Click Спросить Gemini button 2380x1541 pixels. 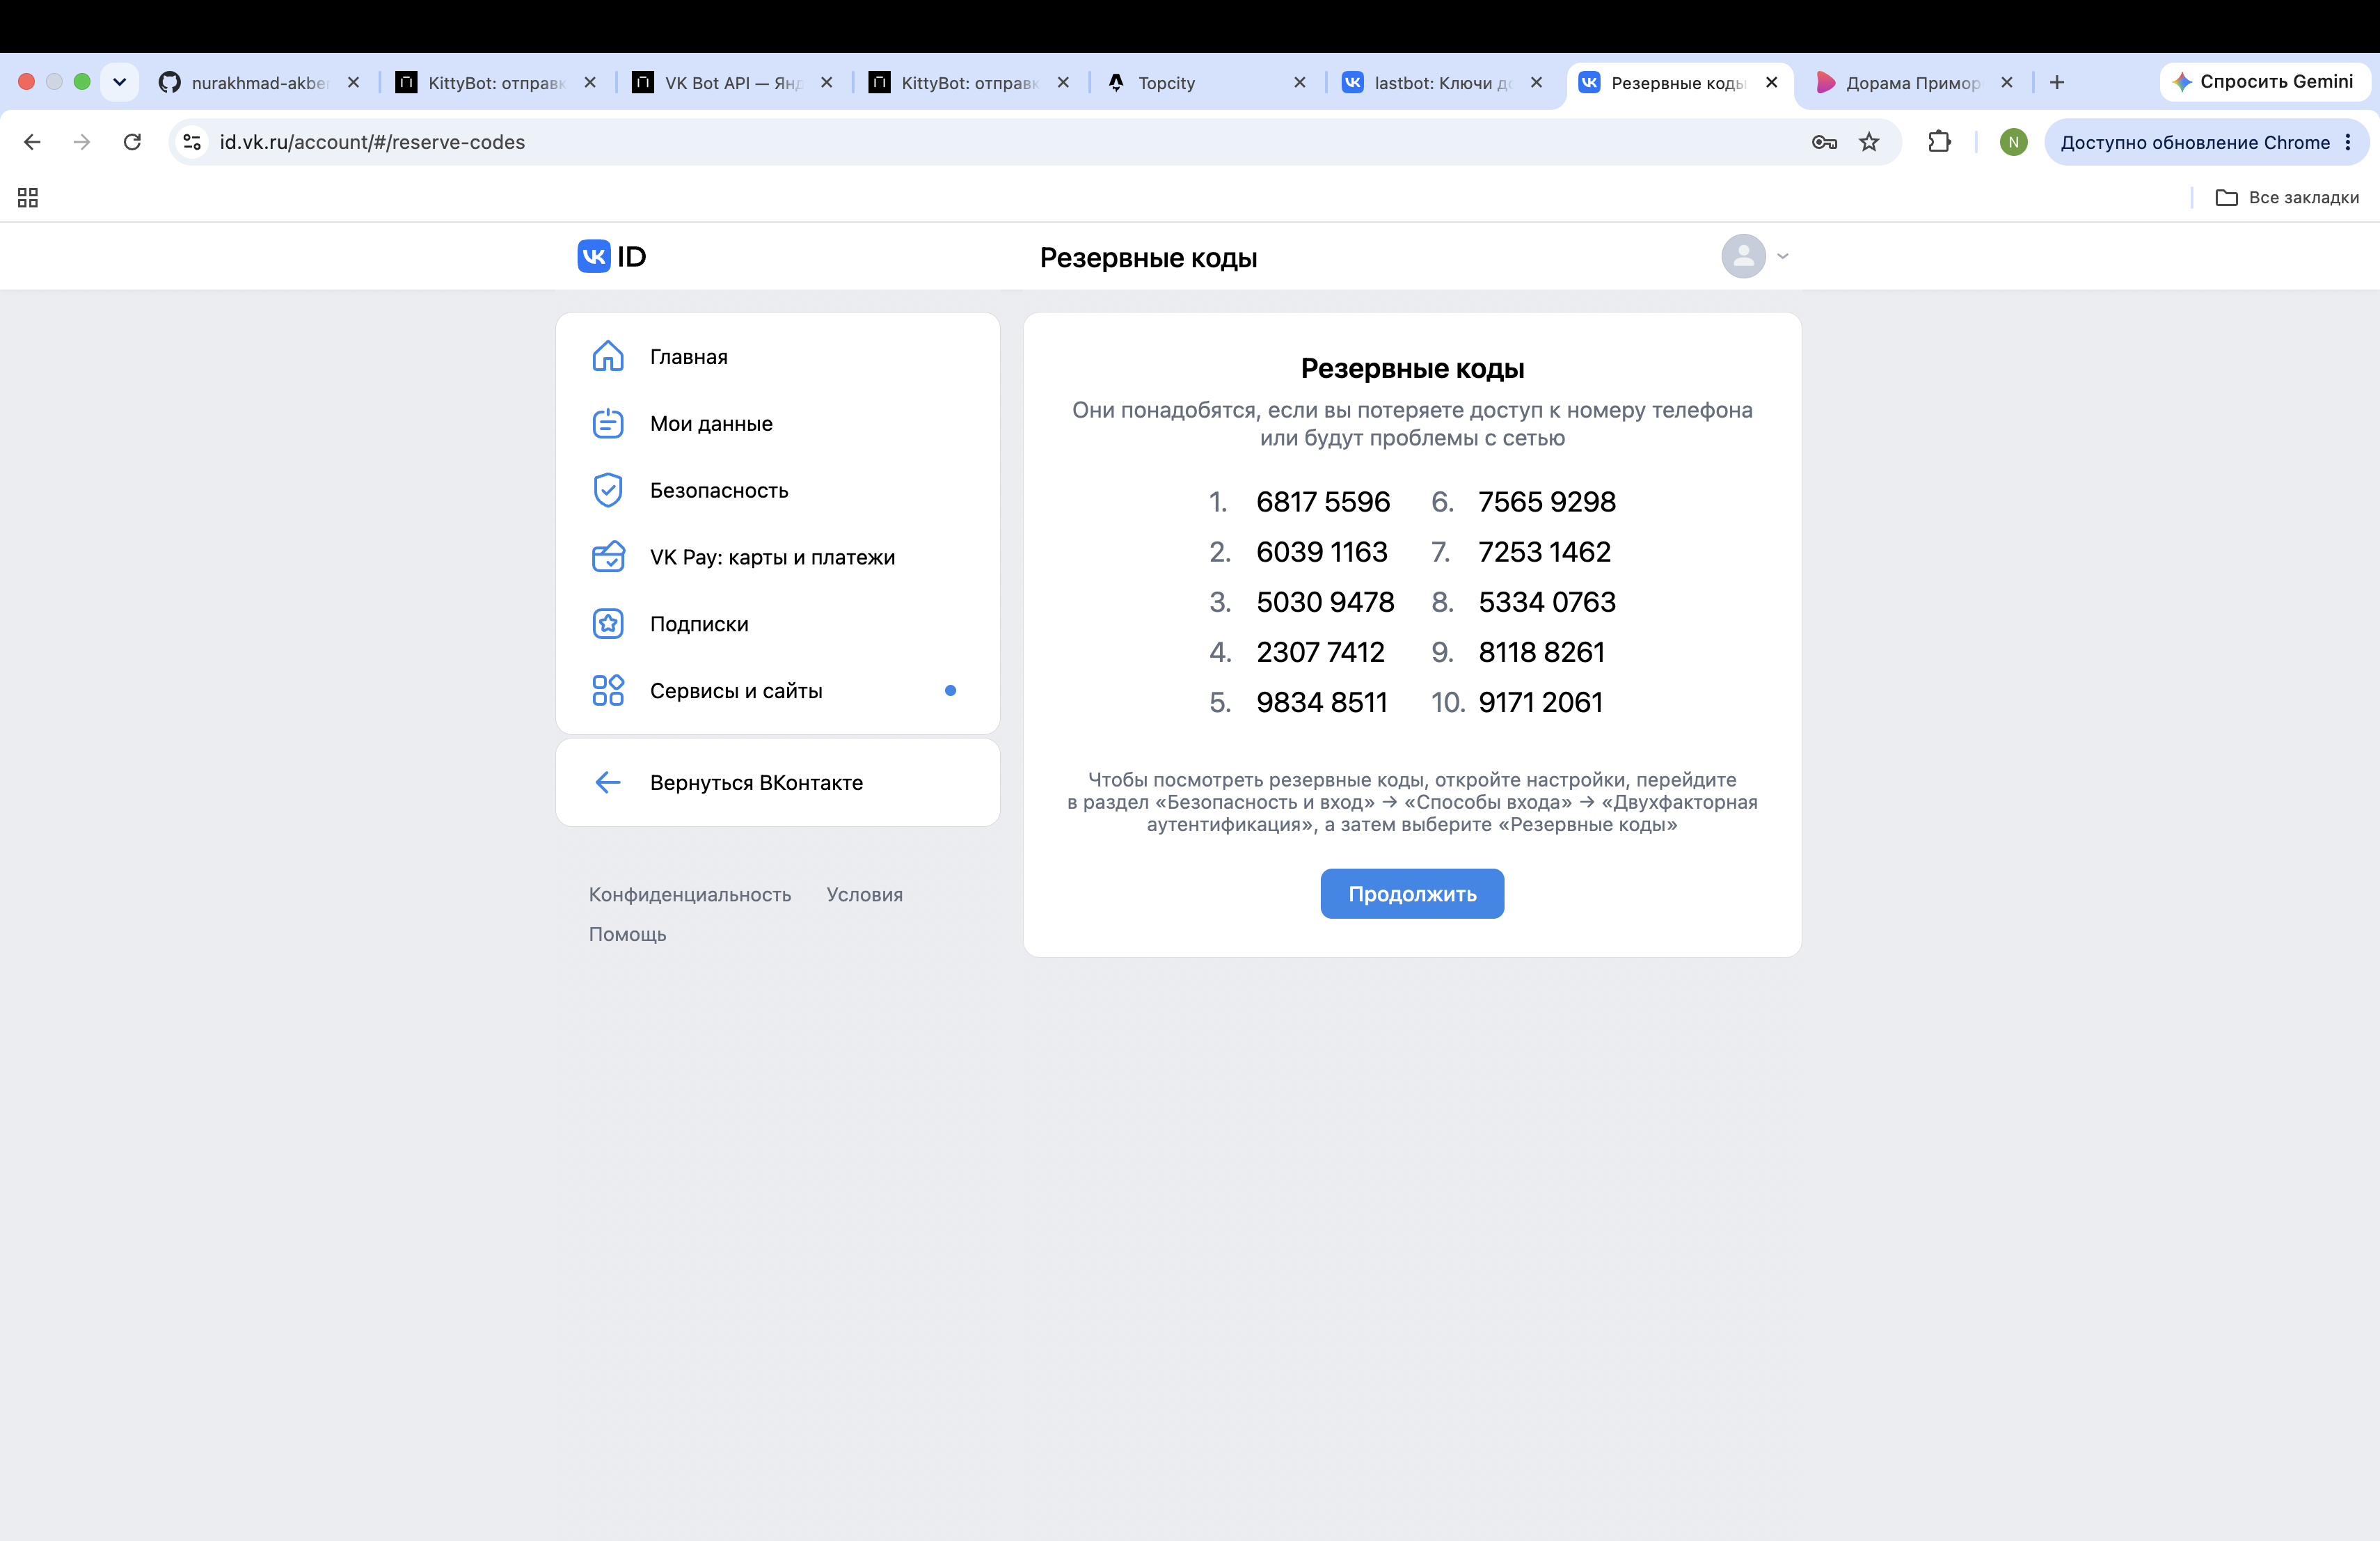pyautogui.click(x=2264, y=82)
